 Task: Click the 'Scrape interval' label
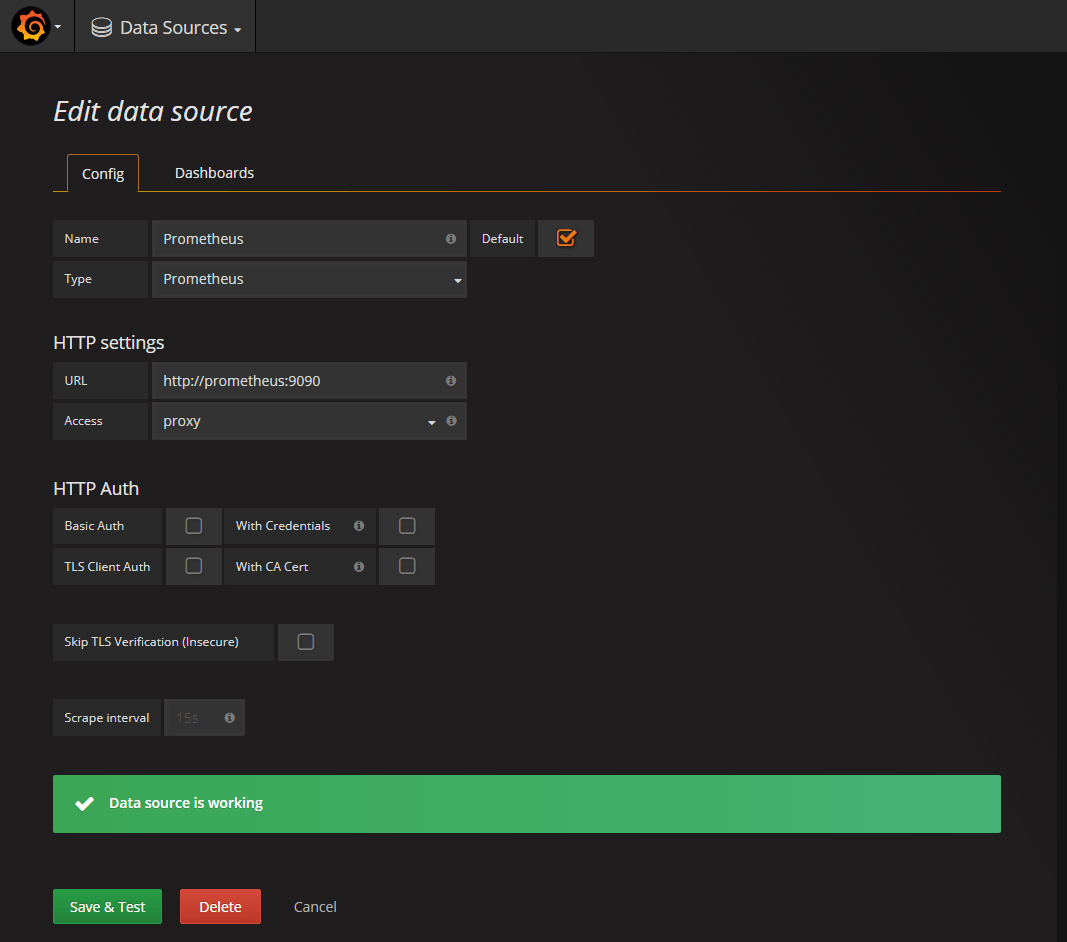pos(107,717)
